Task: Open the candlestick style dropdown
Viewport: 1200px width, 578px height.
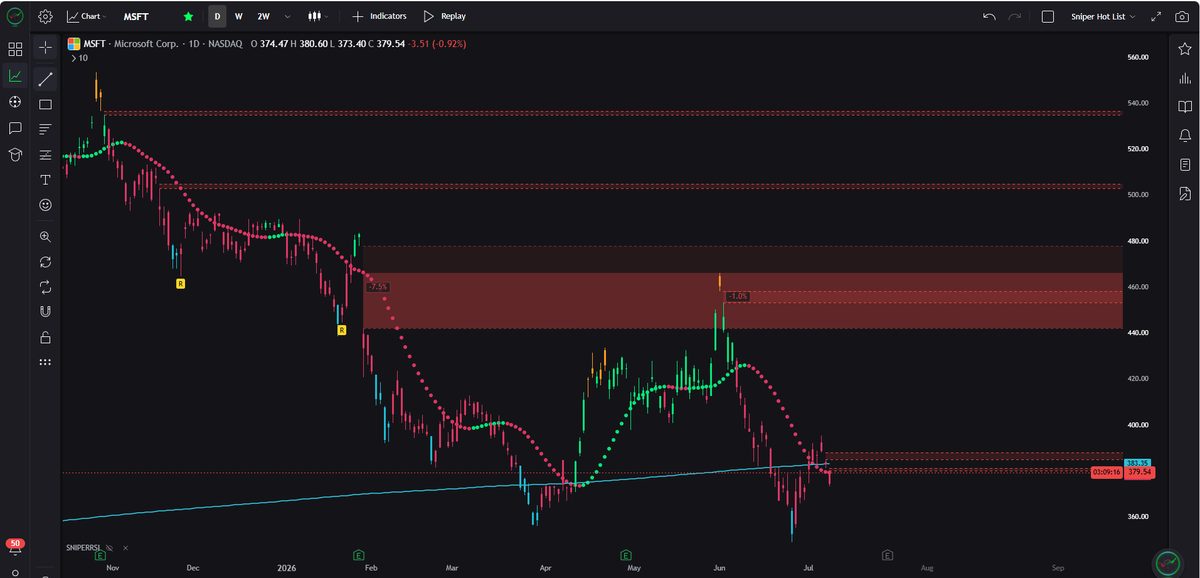Action: (x=317, y=17)
